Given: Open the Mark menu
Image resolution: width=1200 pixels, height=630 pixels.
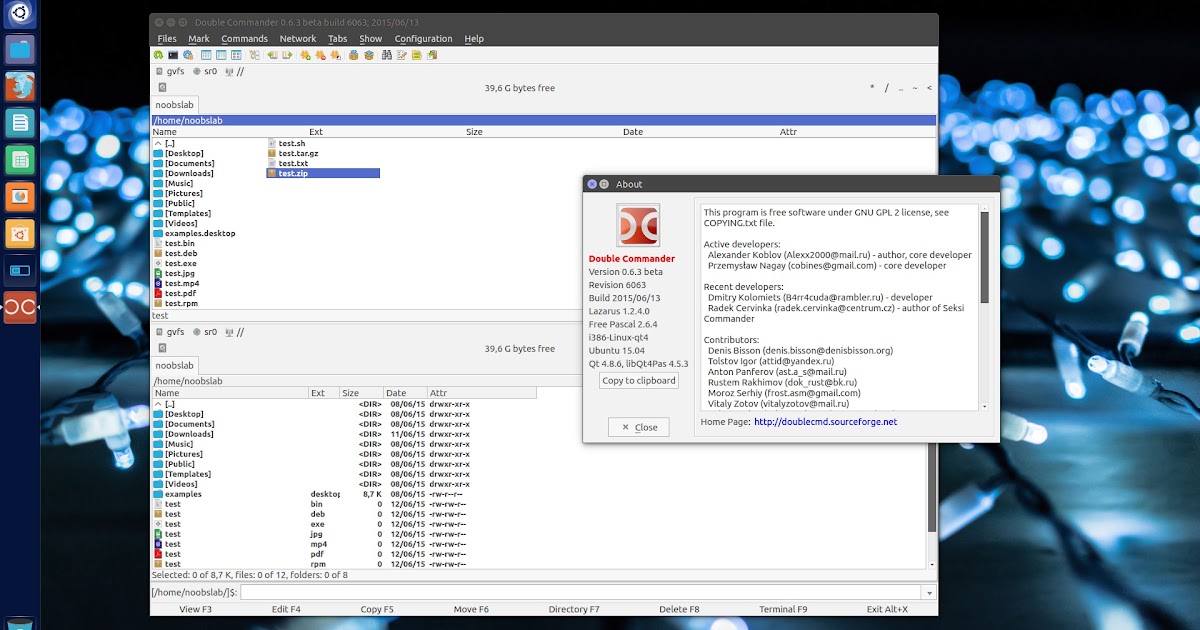Looking at the screenshot, I should click(x=199, y=39).
